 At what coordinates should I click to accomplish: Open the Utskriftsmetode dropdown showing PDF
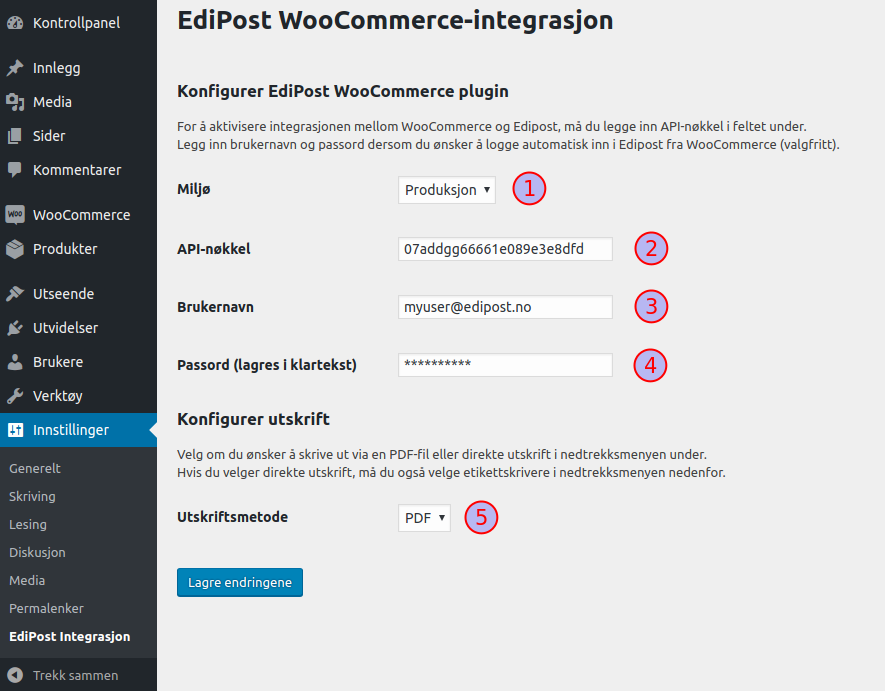pos(424,518)
